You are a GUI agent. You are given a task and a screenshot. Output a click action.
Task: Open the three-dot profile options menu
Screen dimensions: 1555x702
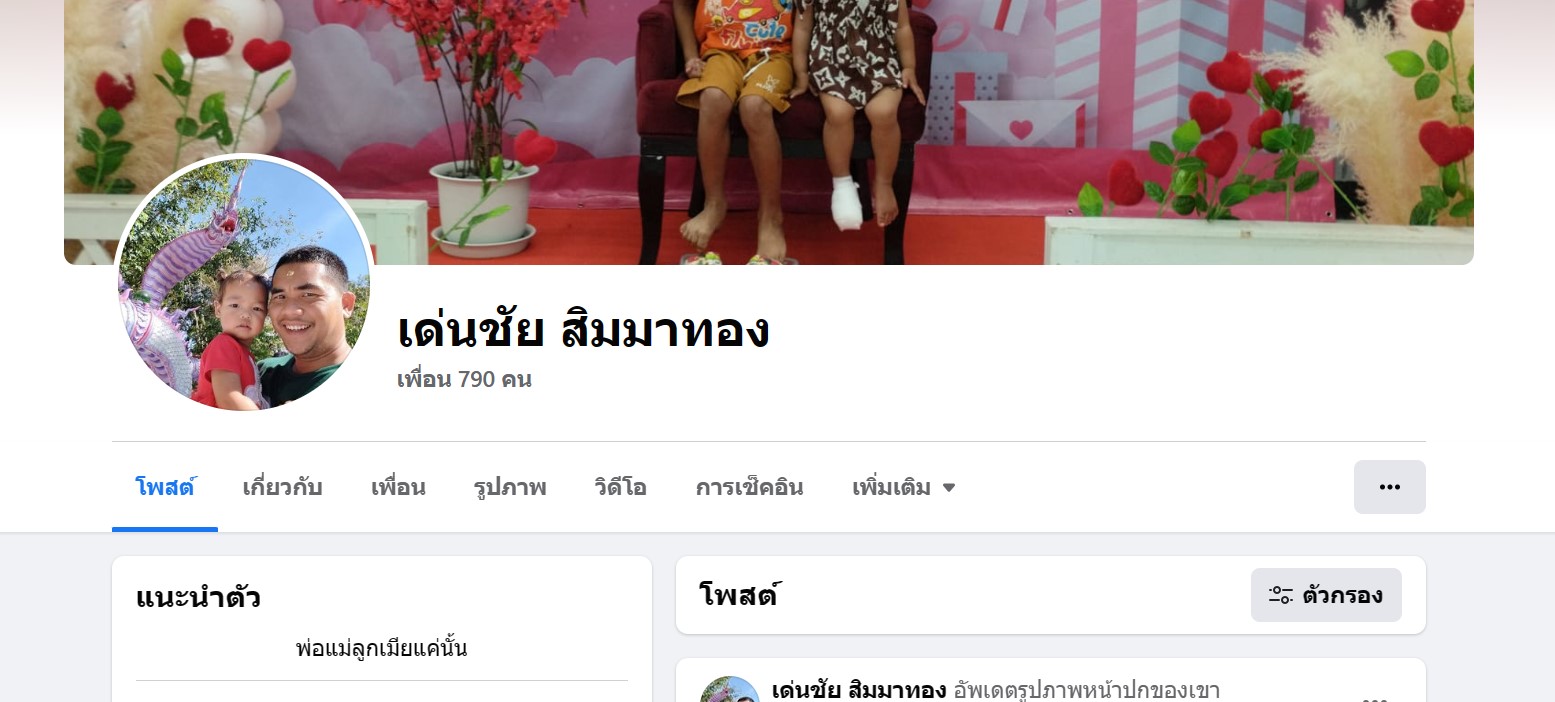point(1389,487)
